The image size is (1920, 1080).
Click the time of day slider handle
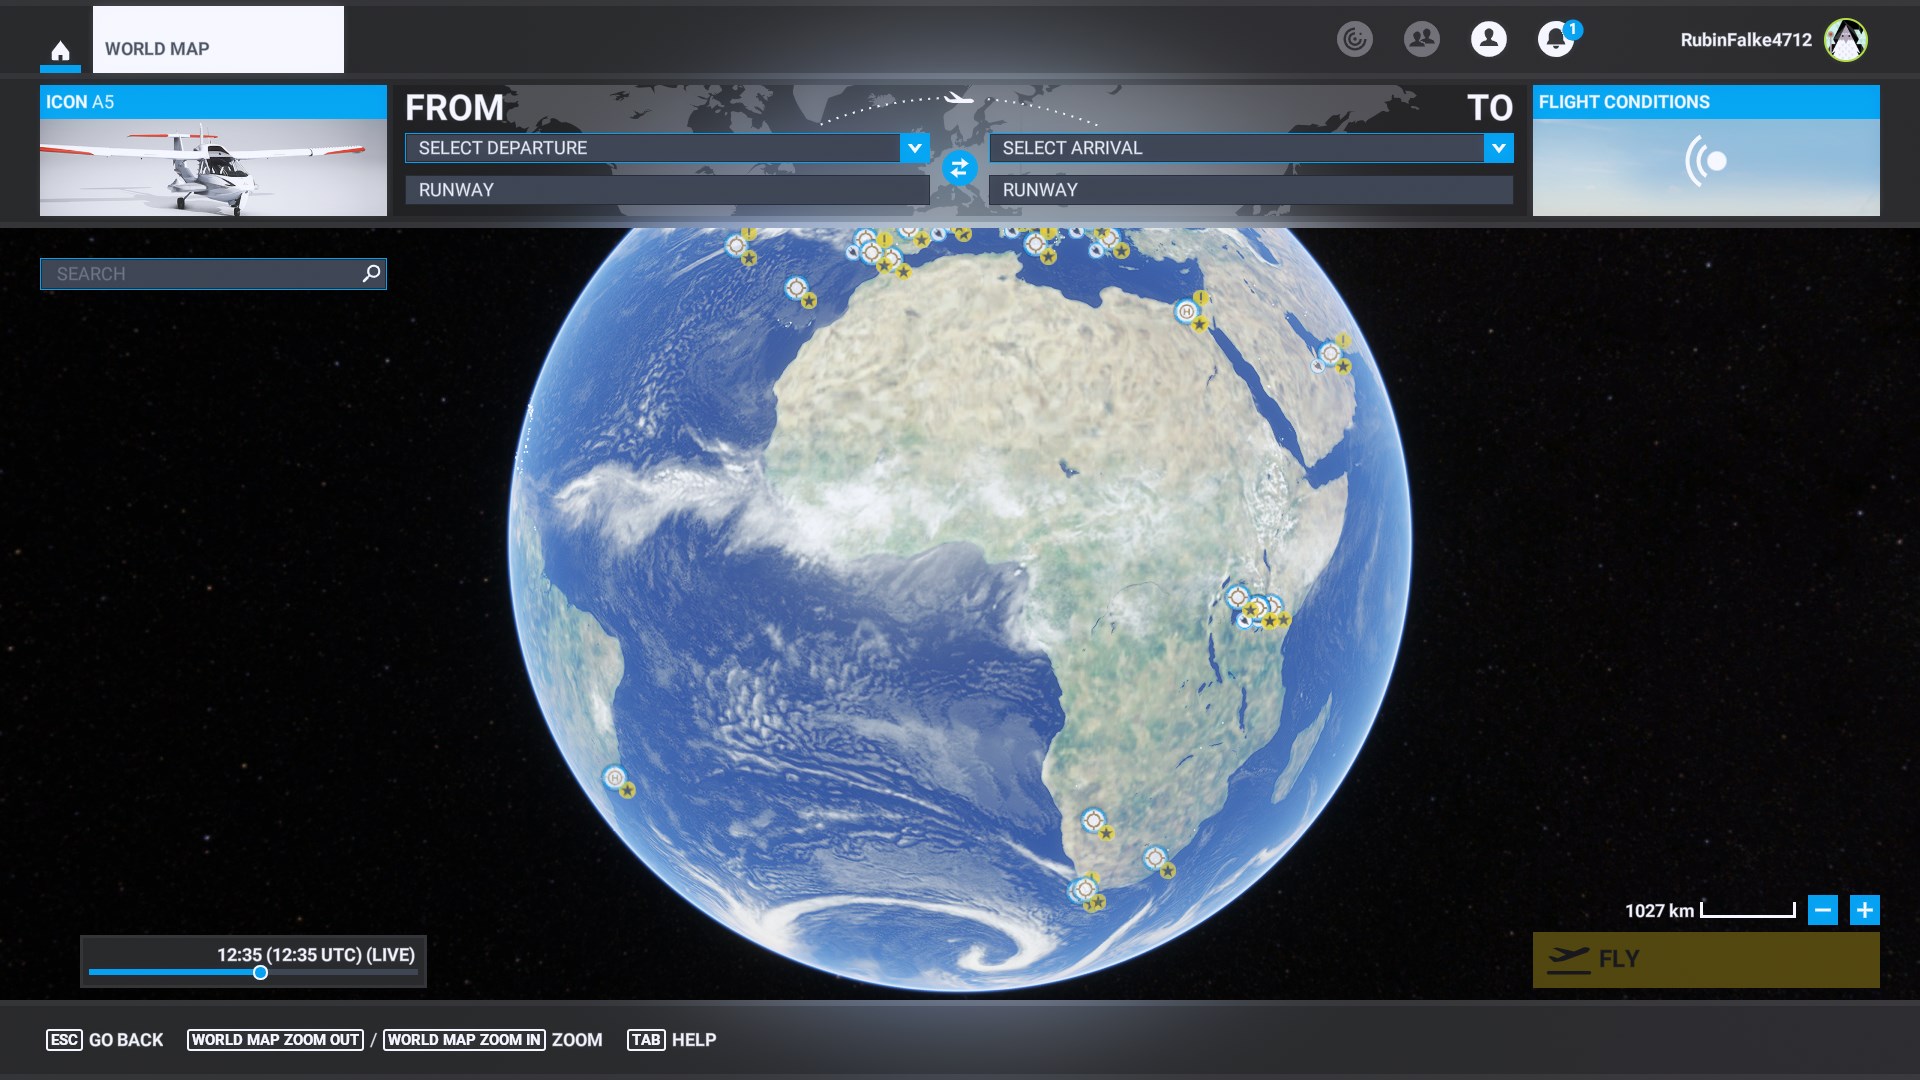pos(260,972)
